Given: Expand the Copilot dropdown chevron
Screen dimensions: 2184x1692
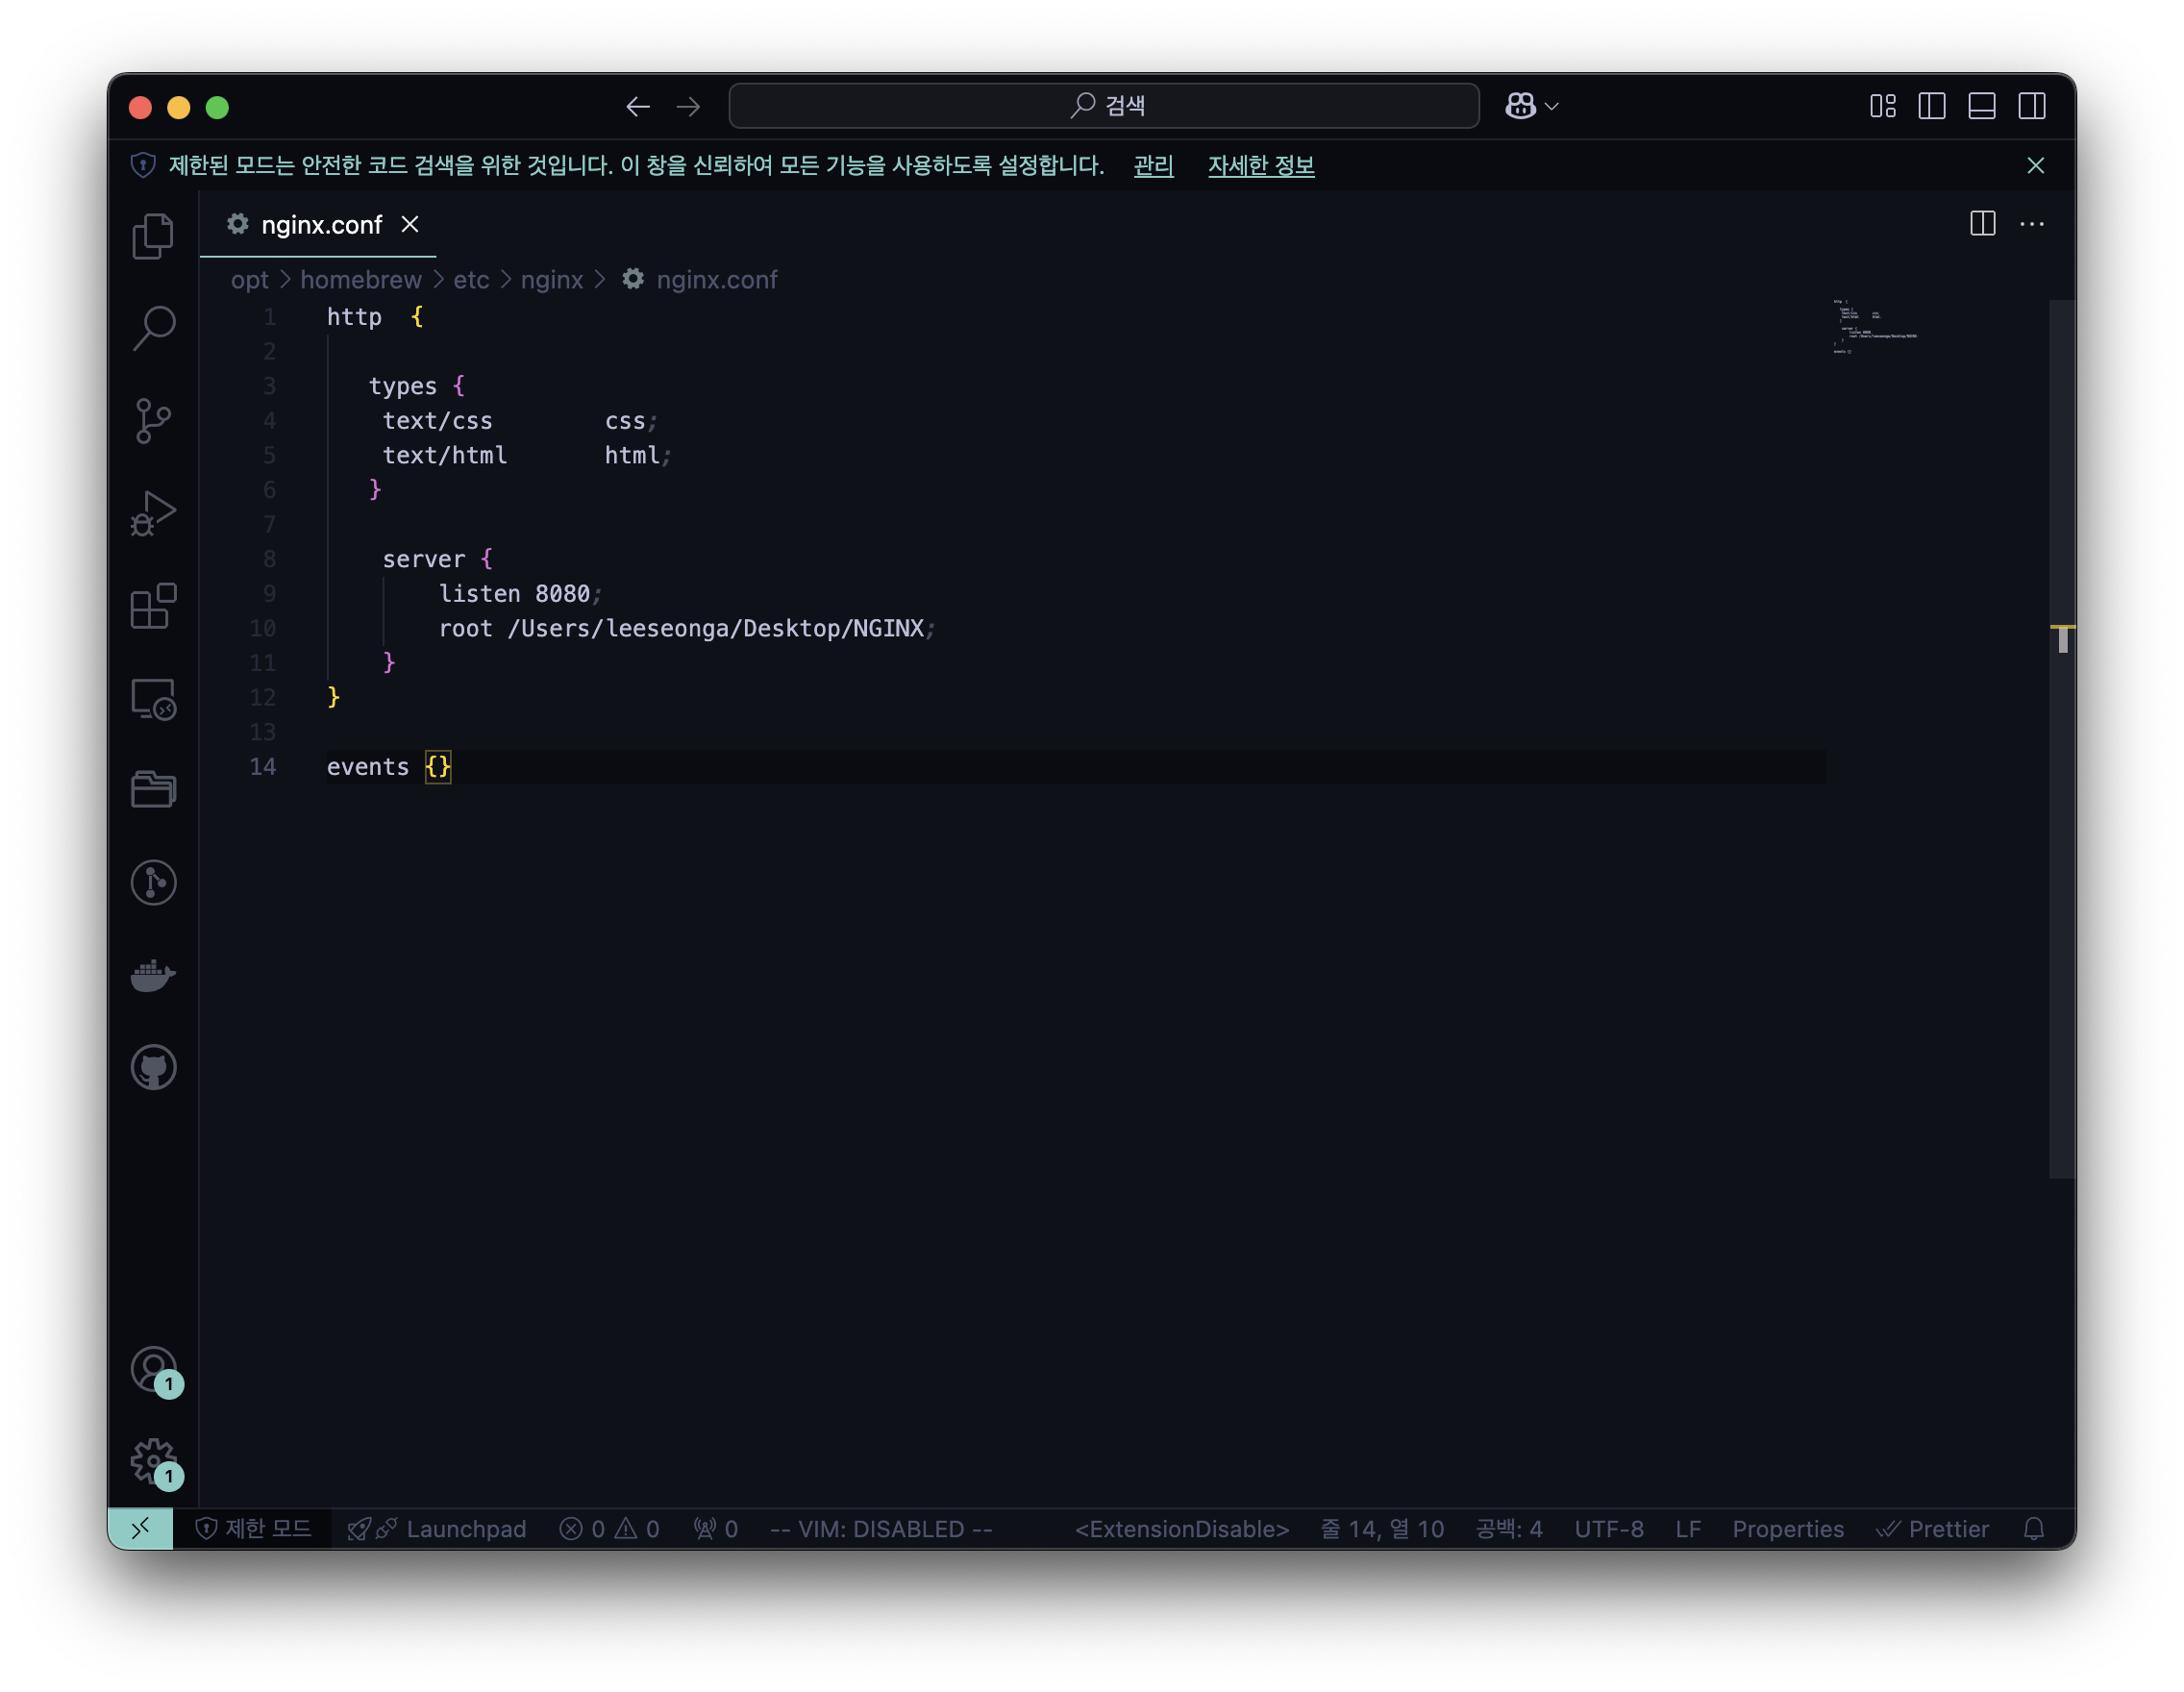Looking at the screenshot, I should (1552, 106).
